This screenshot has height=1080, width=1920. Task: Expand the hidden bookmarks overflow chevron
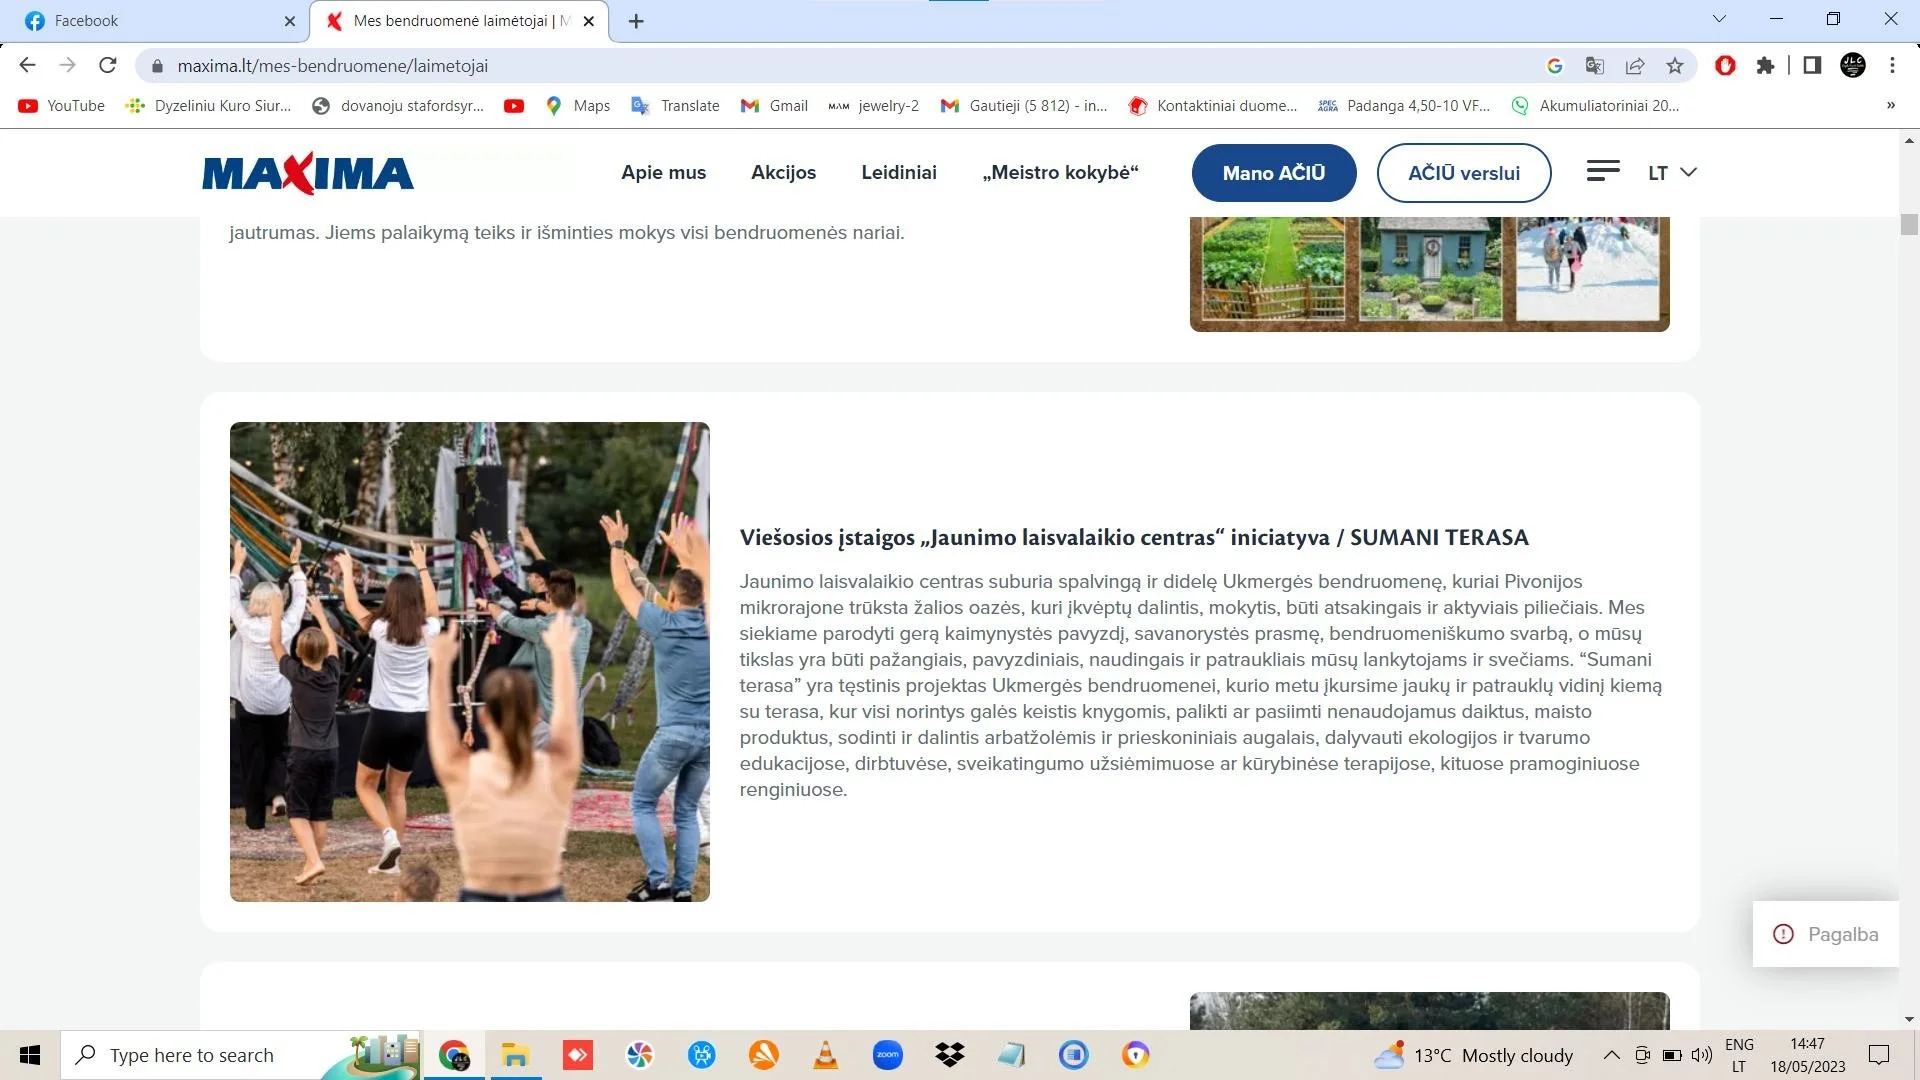point(1890,105)
